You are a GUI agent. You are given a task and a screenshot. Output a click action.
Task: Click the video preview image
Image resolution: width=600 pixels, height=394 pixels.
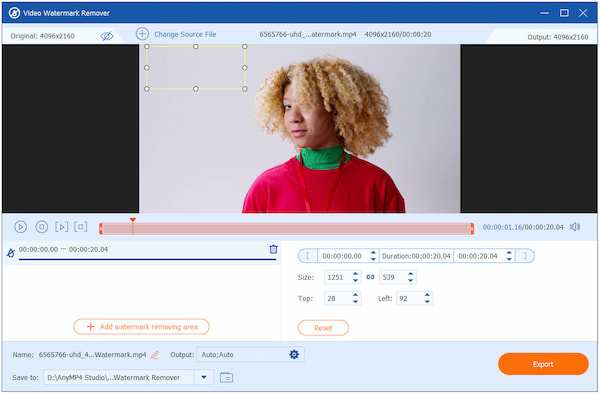[300, 129]
